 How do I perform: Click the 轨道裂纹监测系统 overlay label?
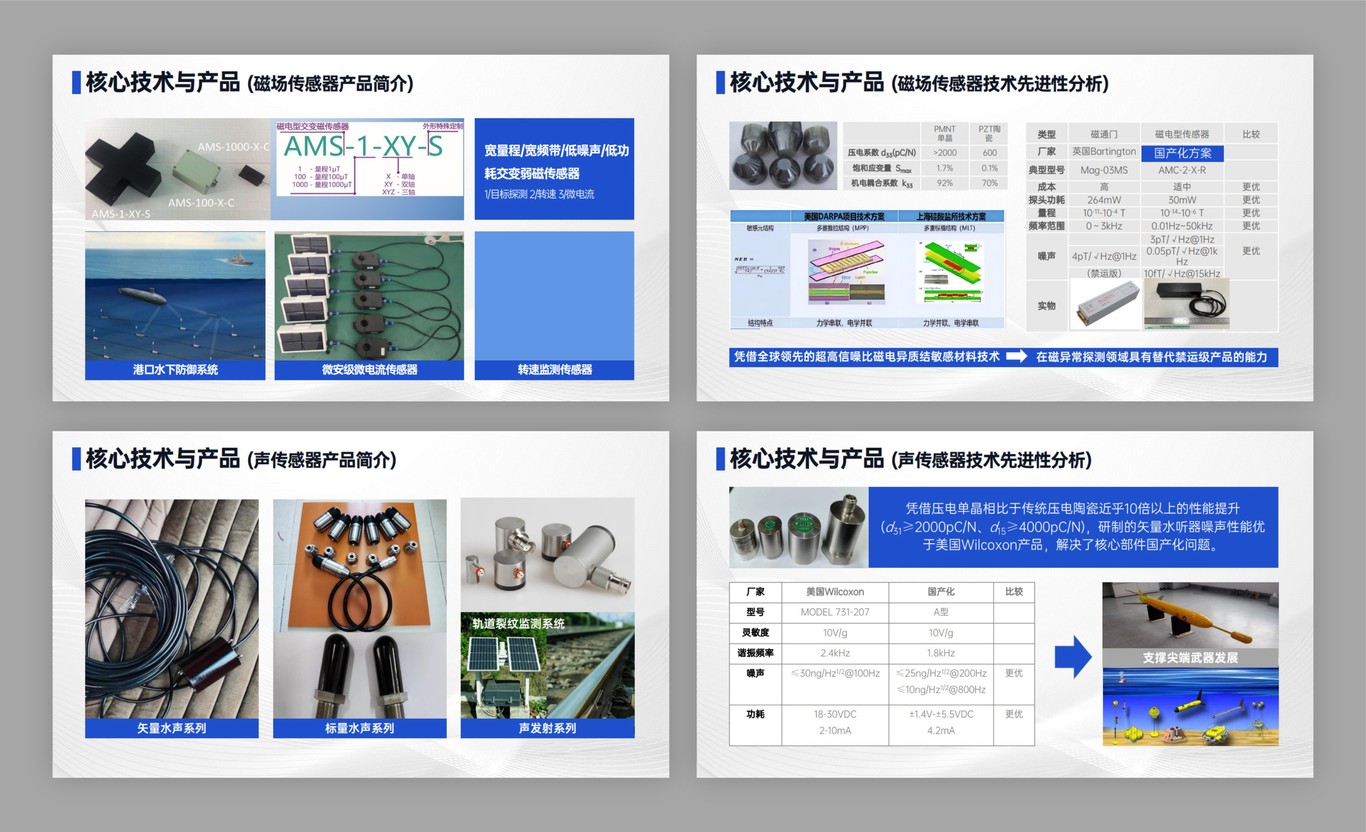click(518, 623)
